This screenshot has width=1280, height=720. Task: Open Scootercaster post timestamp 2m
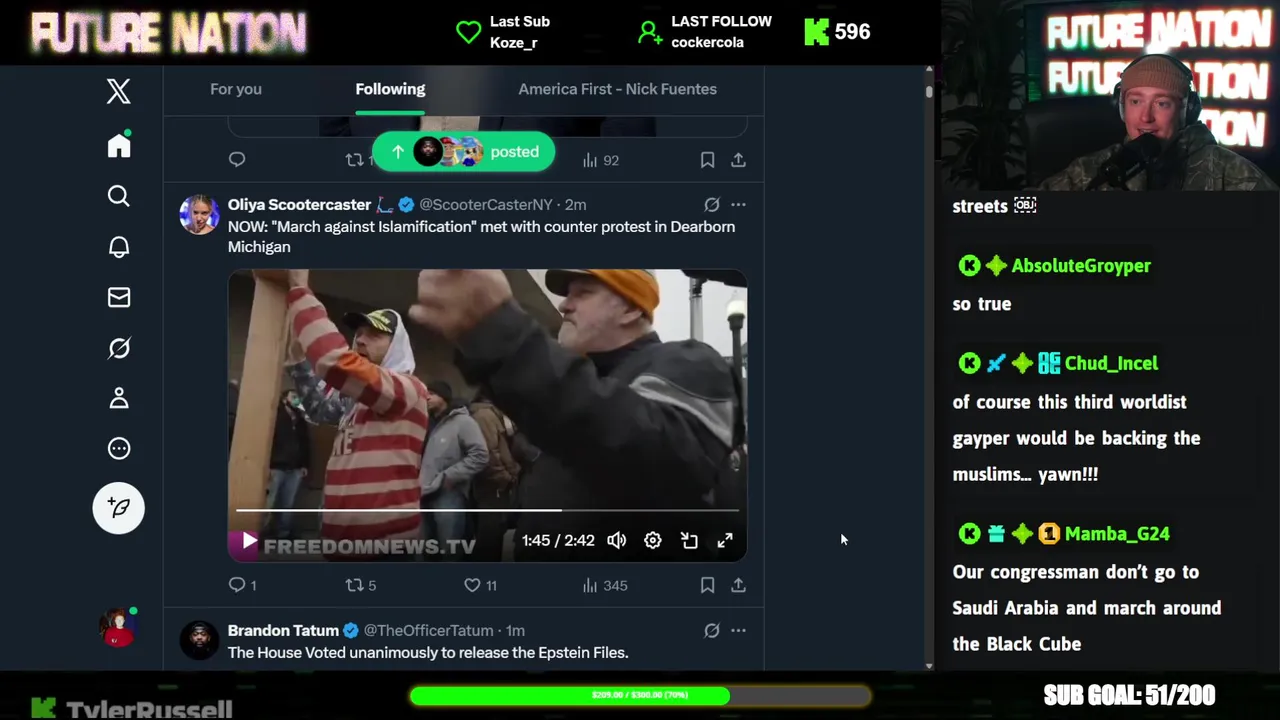575,204
